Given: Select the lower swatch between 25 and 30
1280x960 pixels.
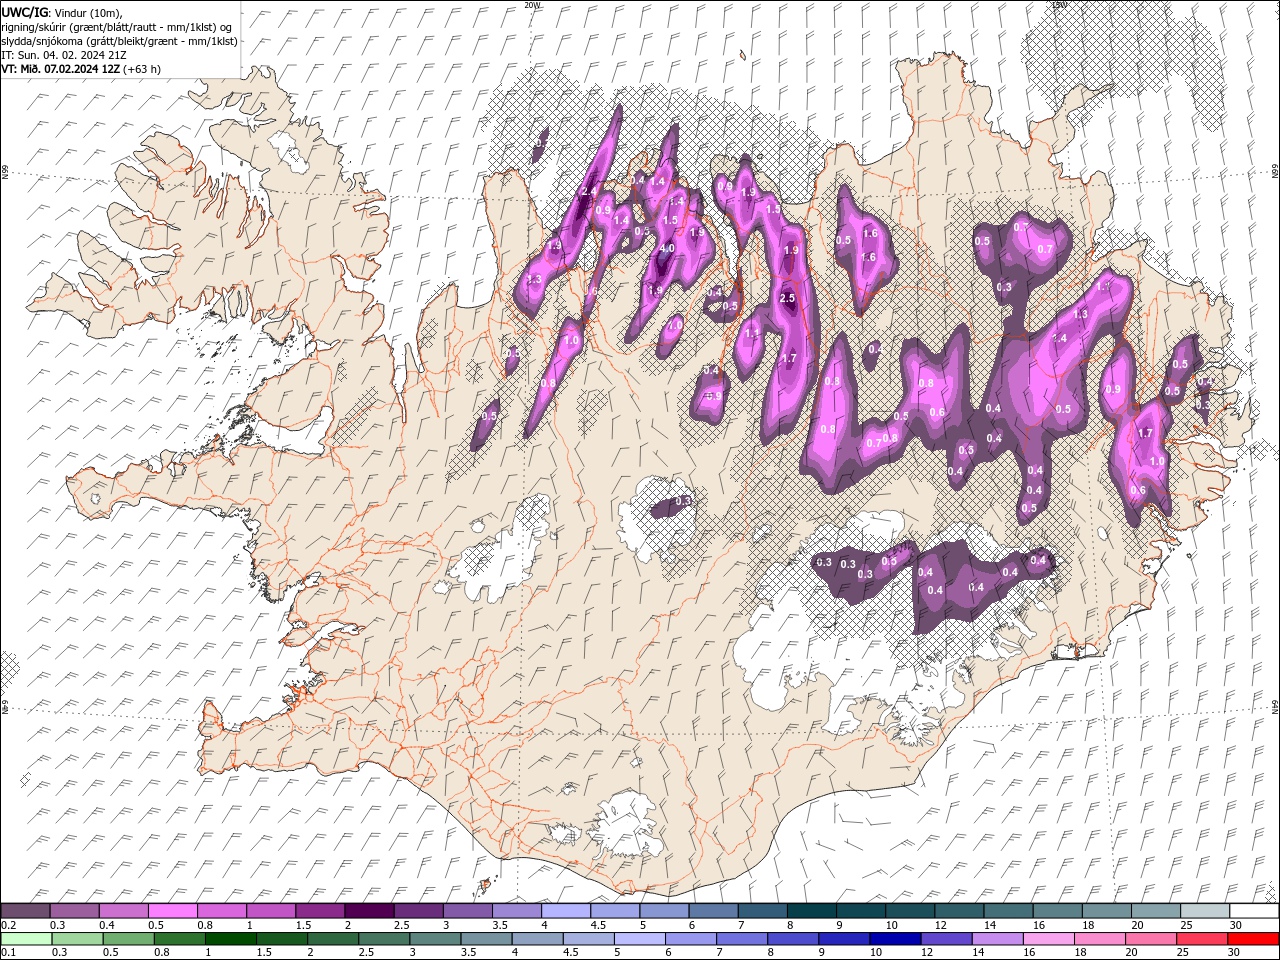Looking at the screenshot, I should click(1204, 939).
